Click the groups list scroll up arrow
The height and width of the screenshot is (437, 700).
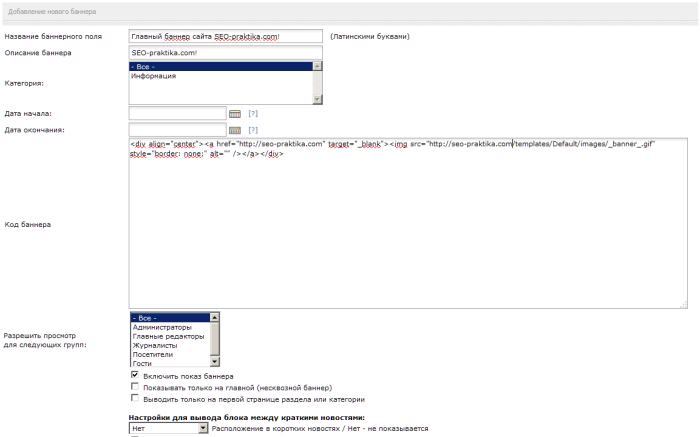tap(214, 317)
